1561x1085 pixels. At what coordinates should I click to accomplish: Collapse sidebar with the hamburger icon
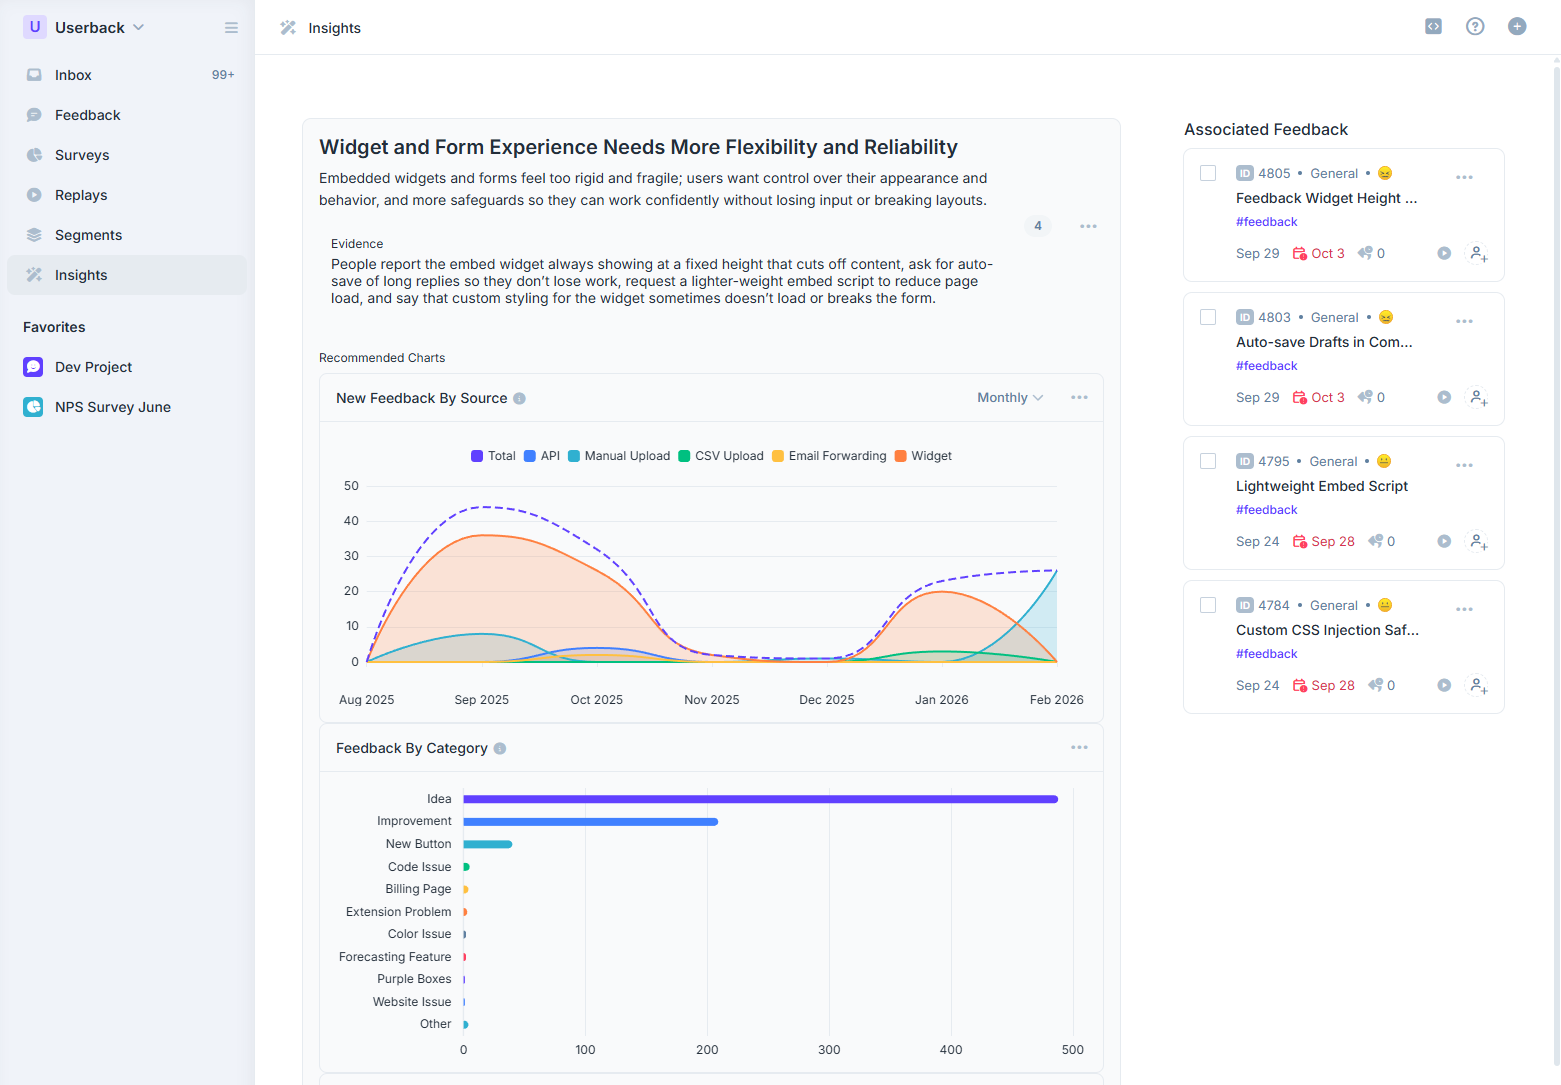coord(231,28)
